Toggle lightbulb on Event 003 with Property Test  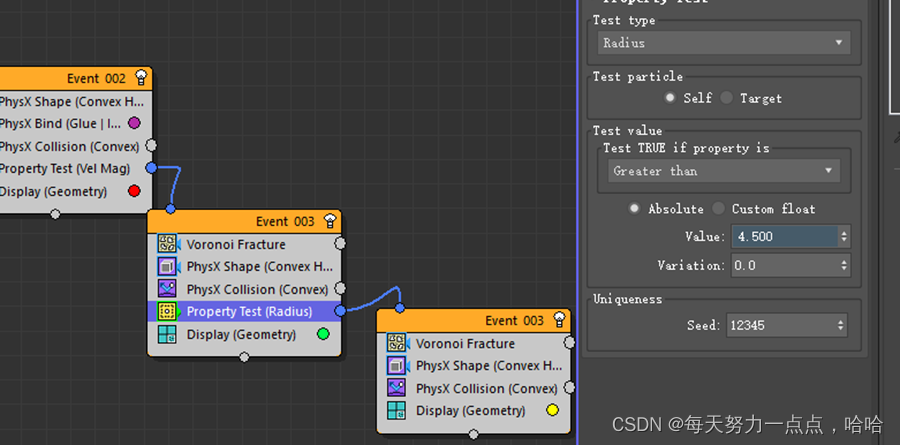point(330,220)
